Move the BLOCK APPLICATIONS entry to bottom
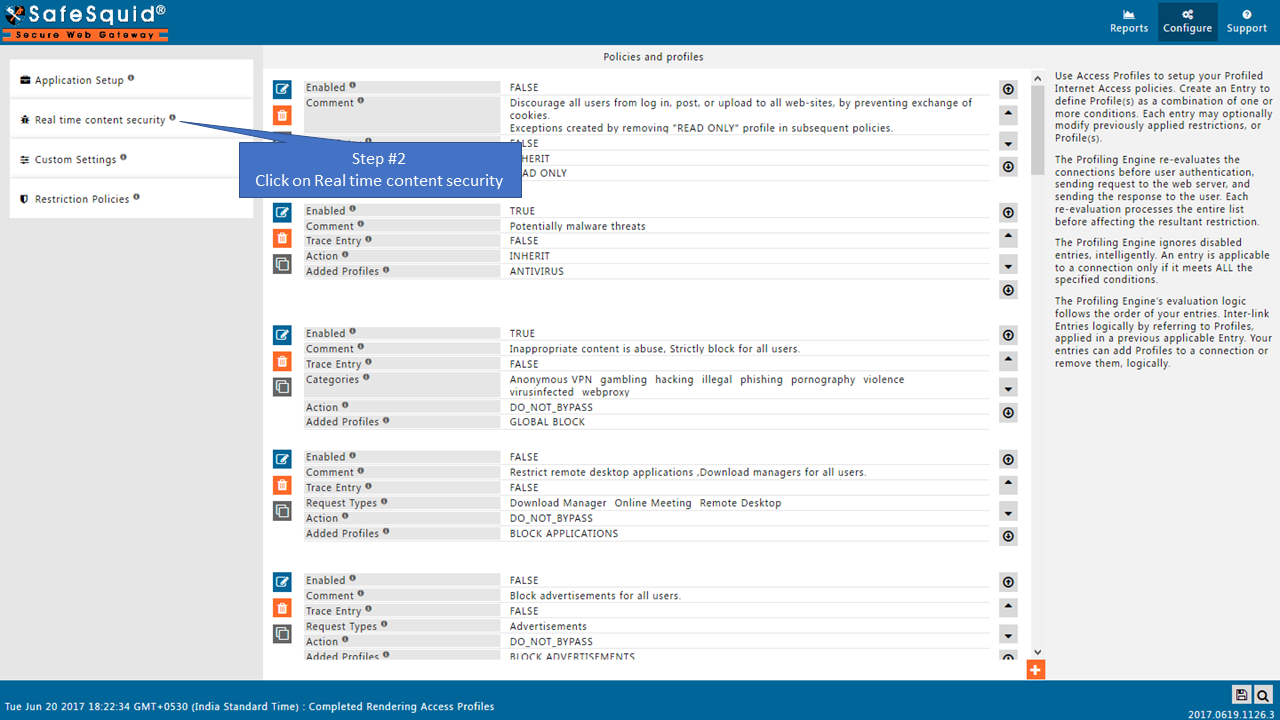 [1008, 537]
